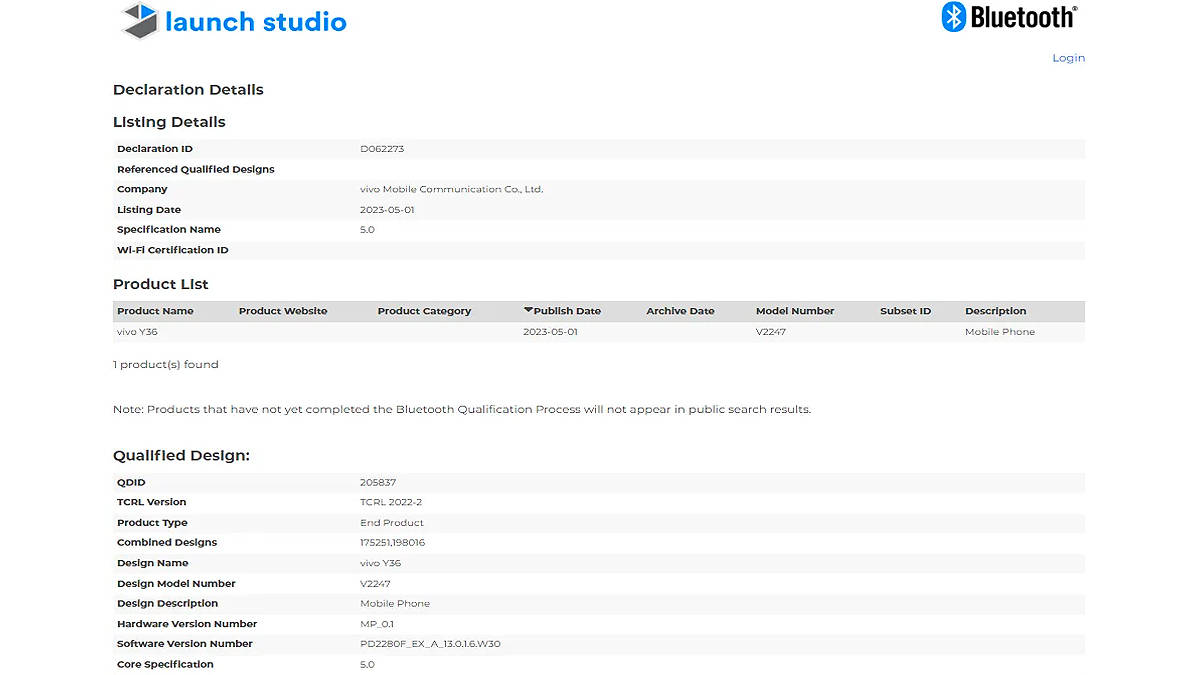Click the Declaration Details heading
This screenshot has width=1200, height=675.
coord(188,90)
